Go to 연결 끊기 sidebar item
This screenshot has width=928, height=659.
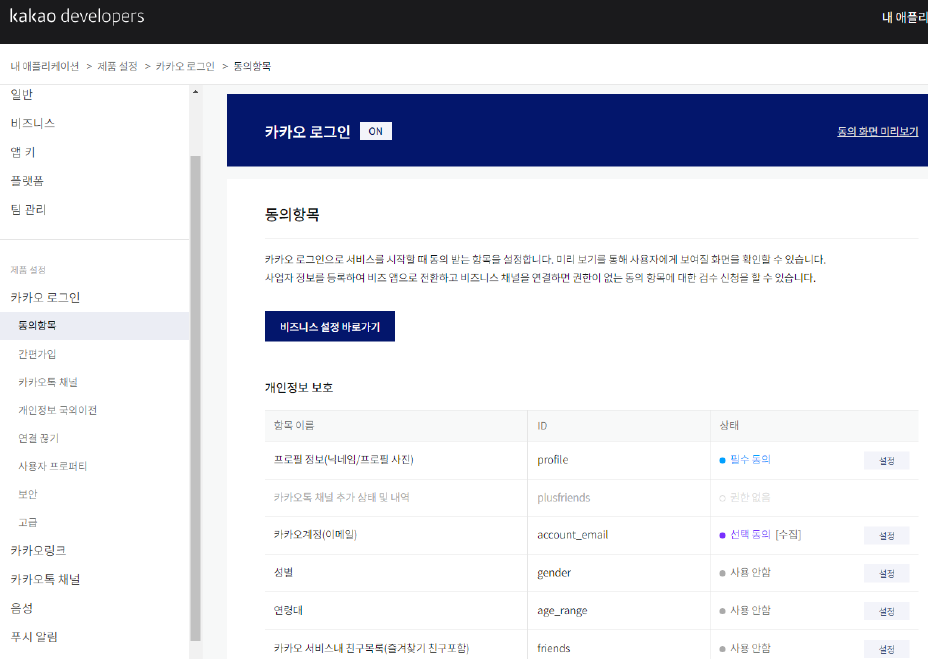pos(38,438)
